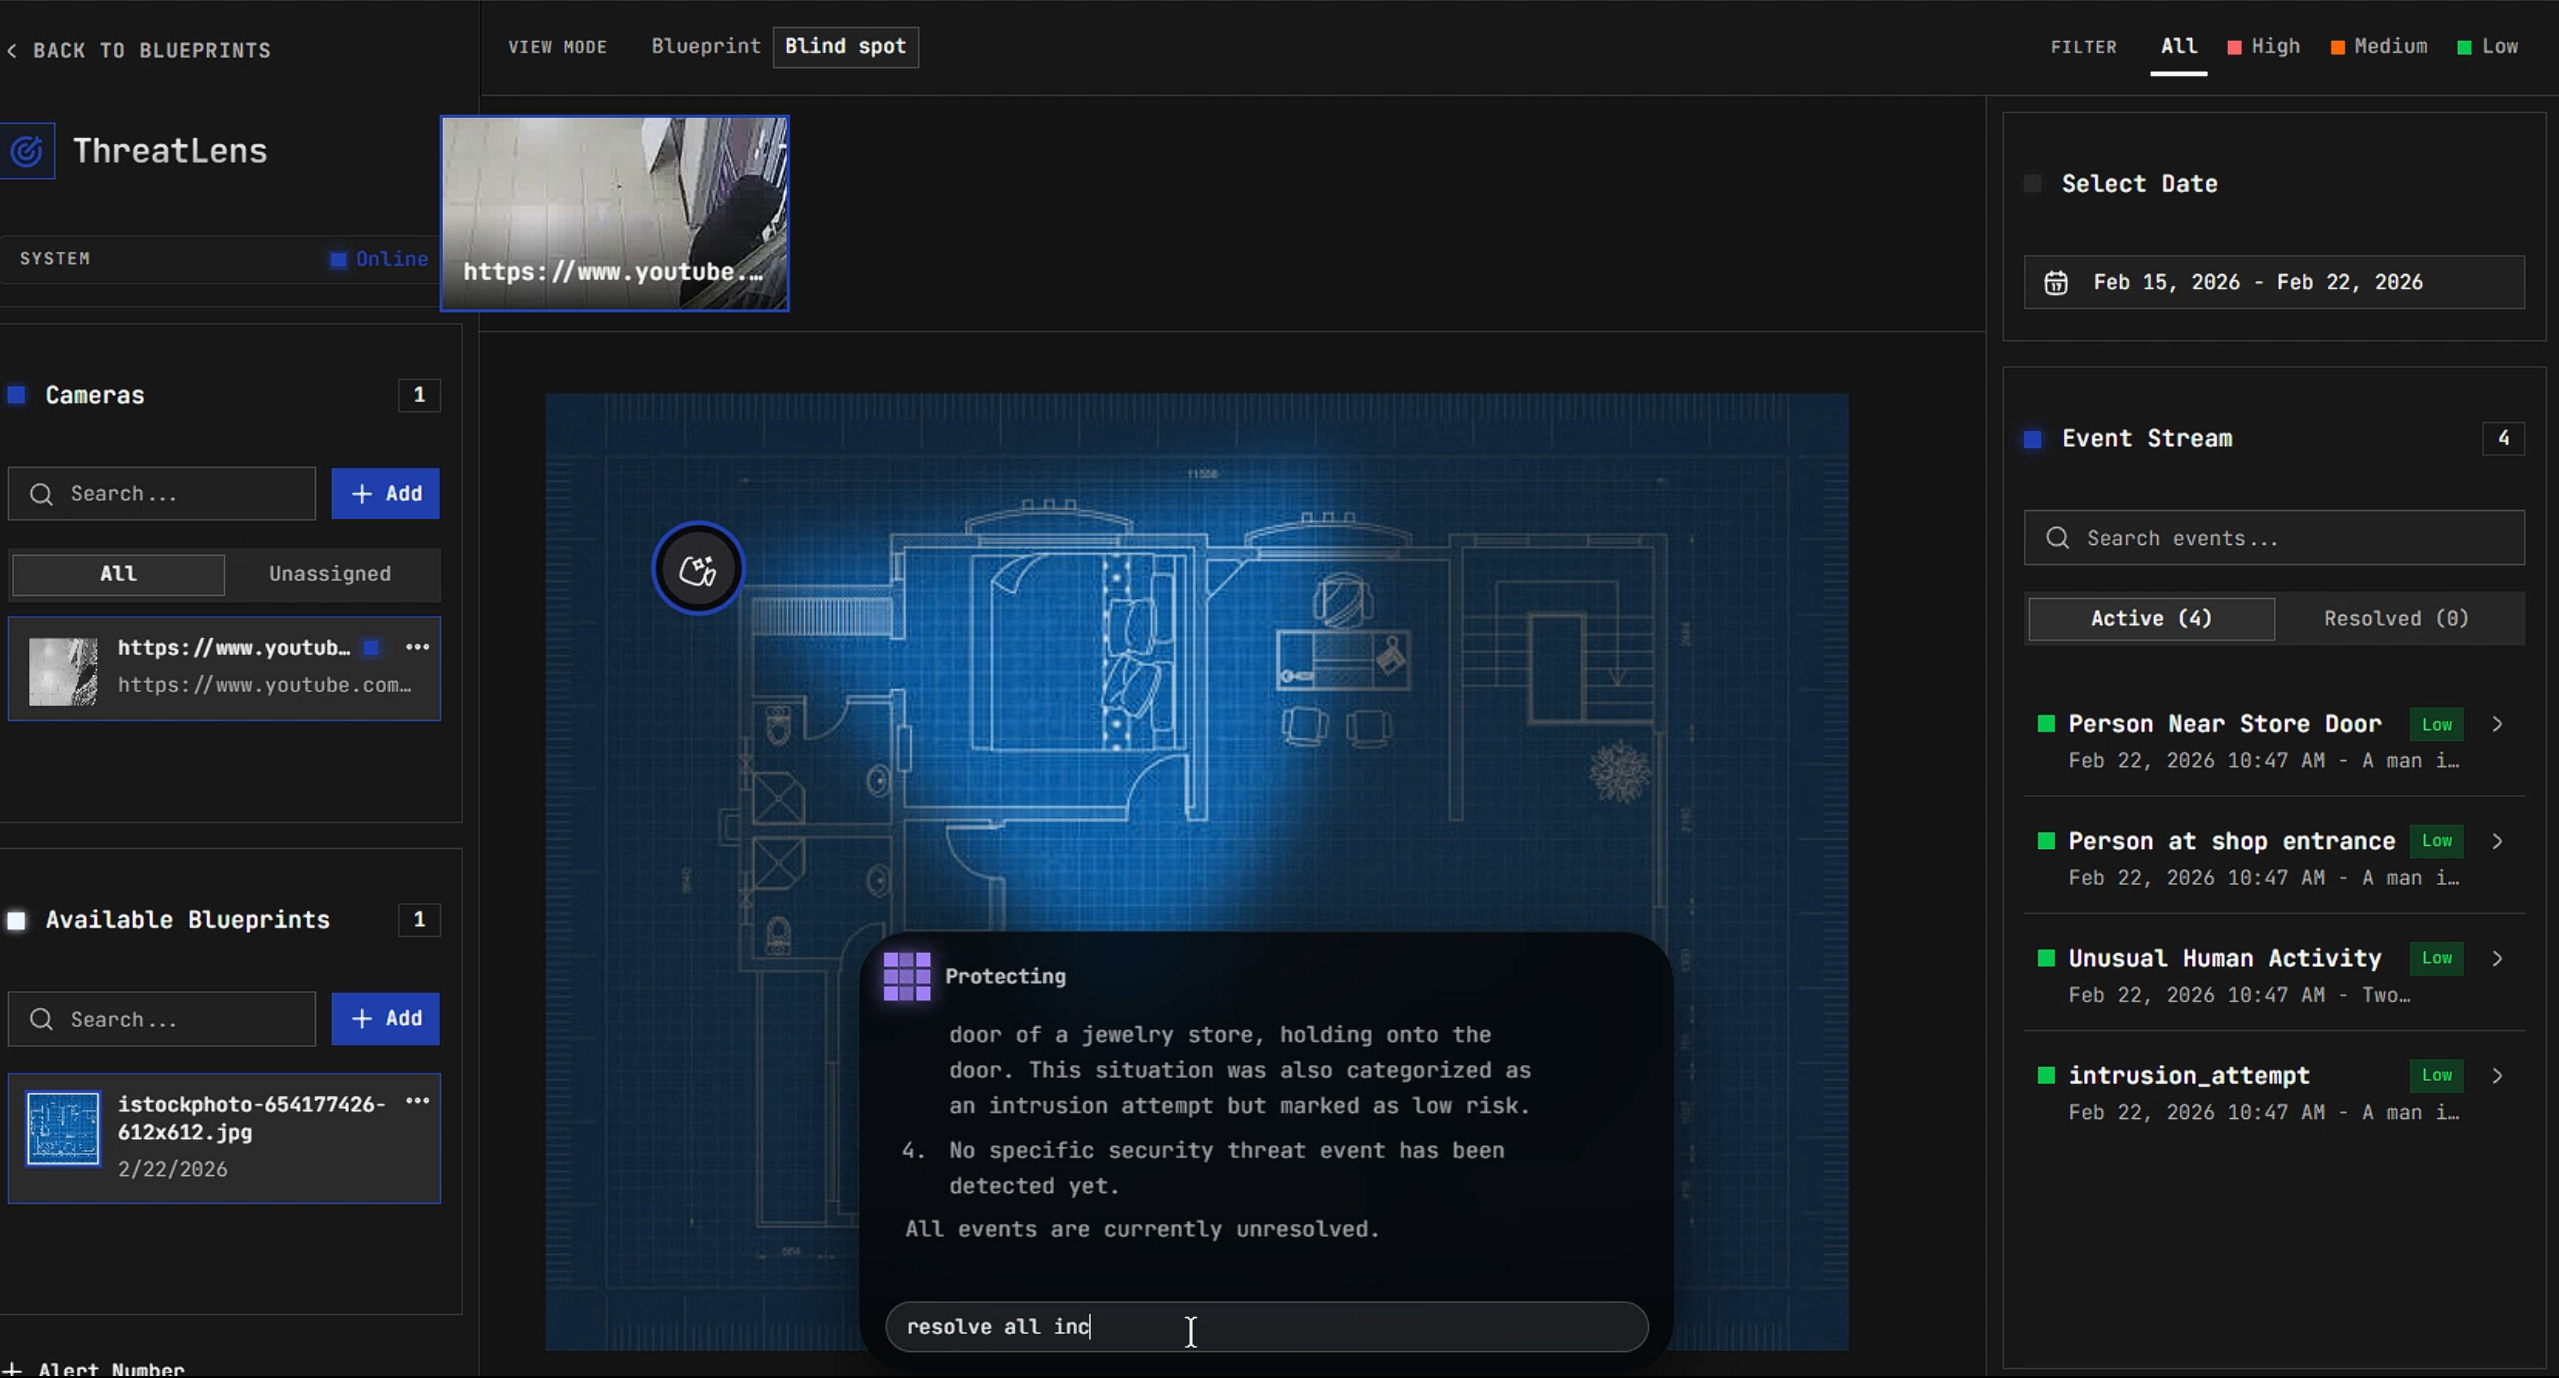Viewport: 2559px width, 1378px height.
Task: Filter events by Low severity
Action: point(2488,47)
